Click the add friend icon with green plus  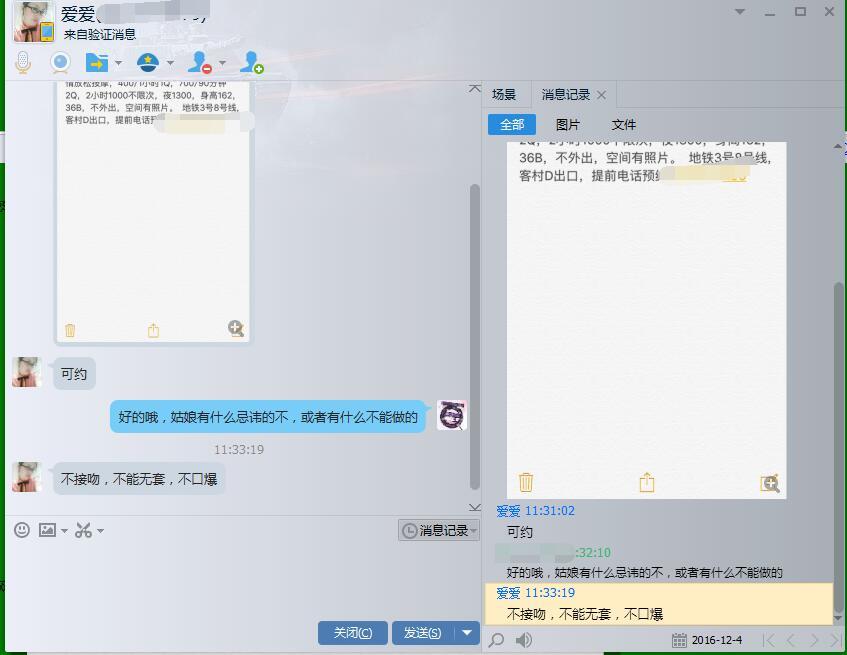coord(252,63)
